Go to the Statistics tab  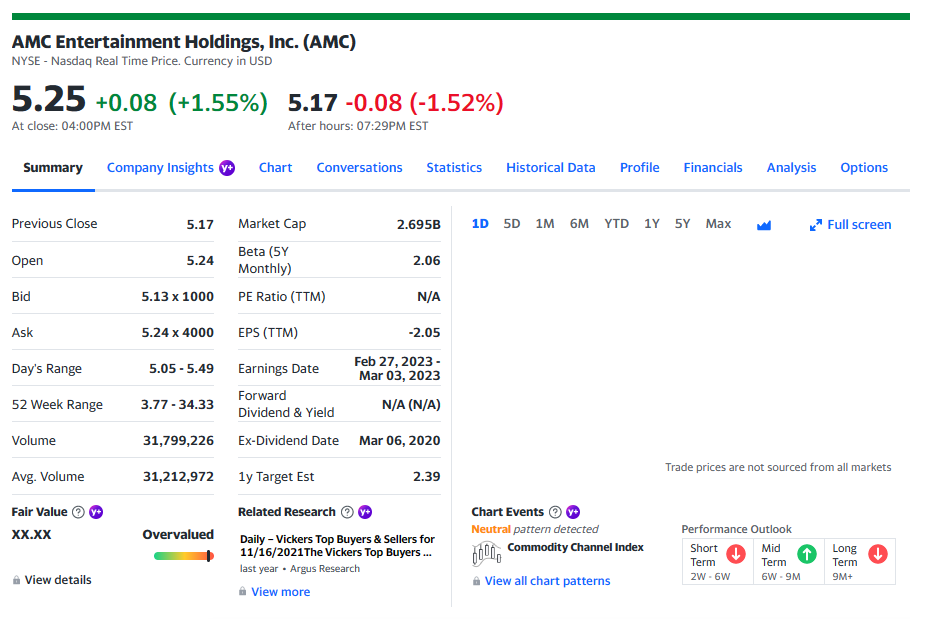454,168
